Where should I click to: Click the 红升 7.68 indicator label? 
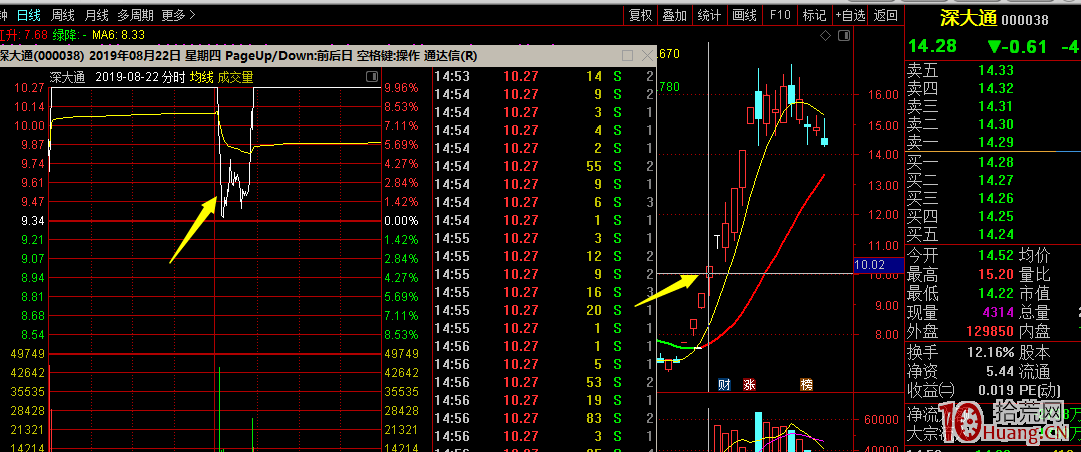pos(23,34)
